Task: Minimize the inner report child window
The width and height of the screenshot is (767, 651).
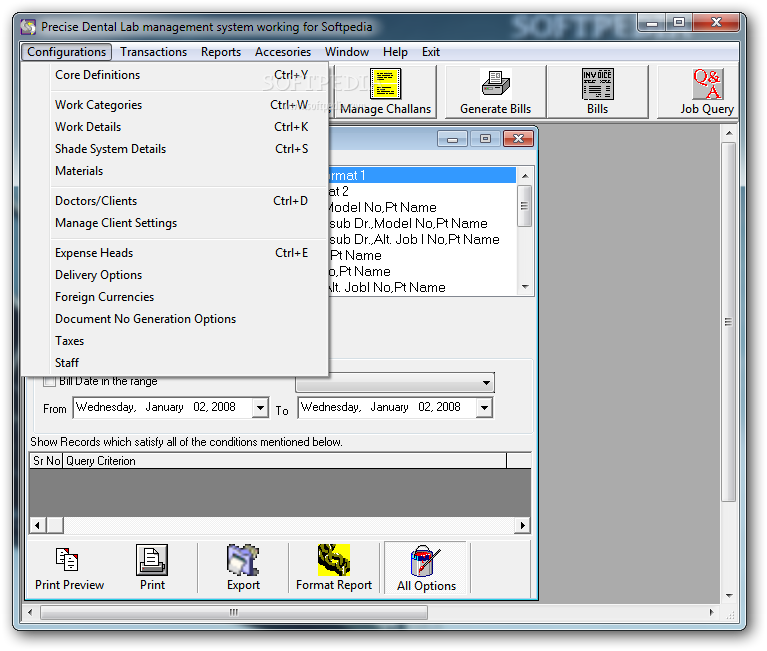Action: coord(452,139)
